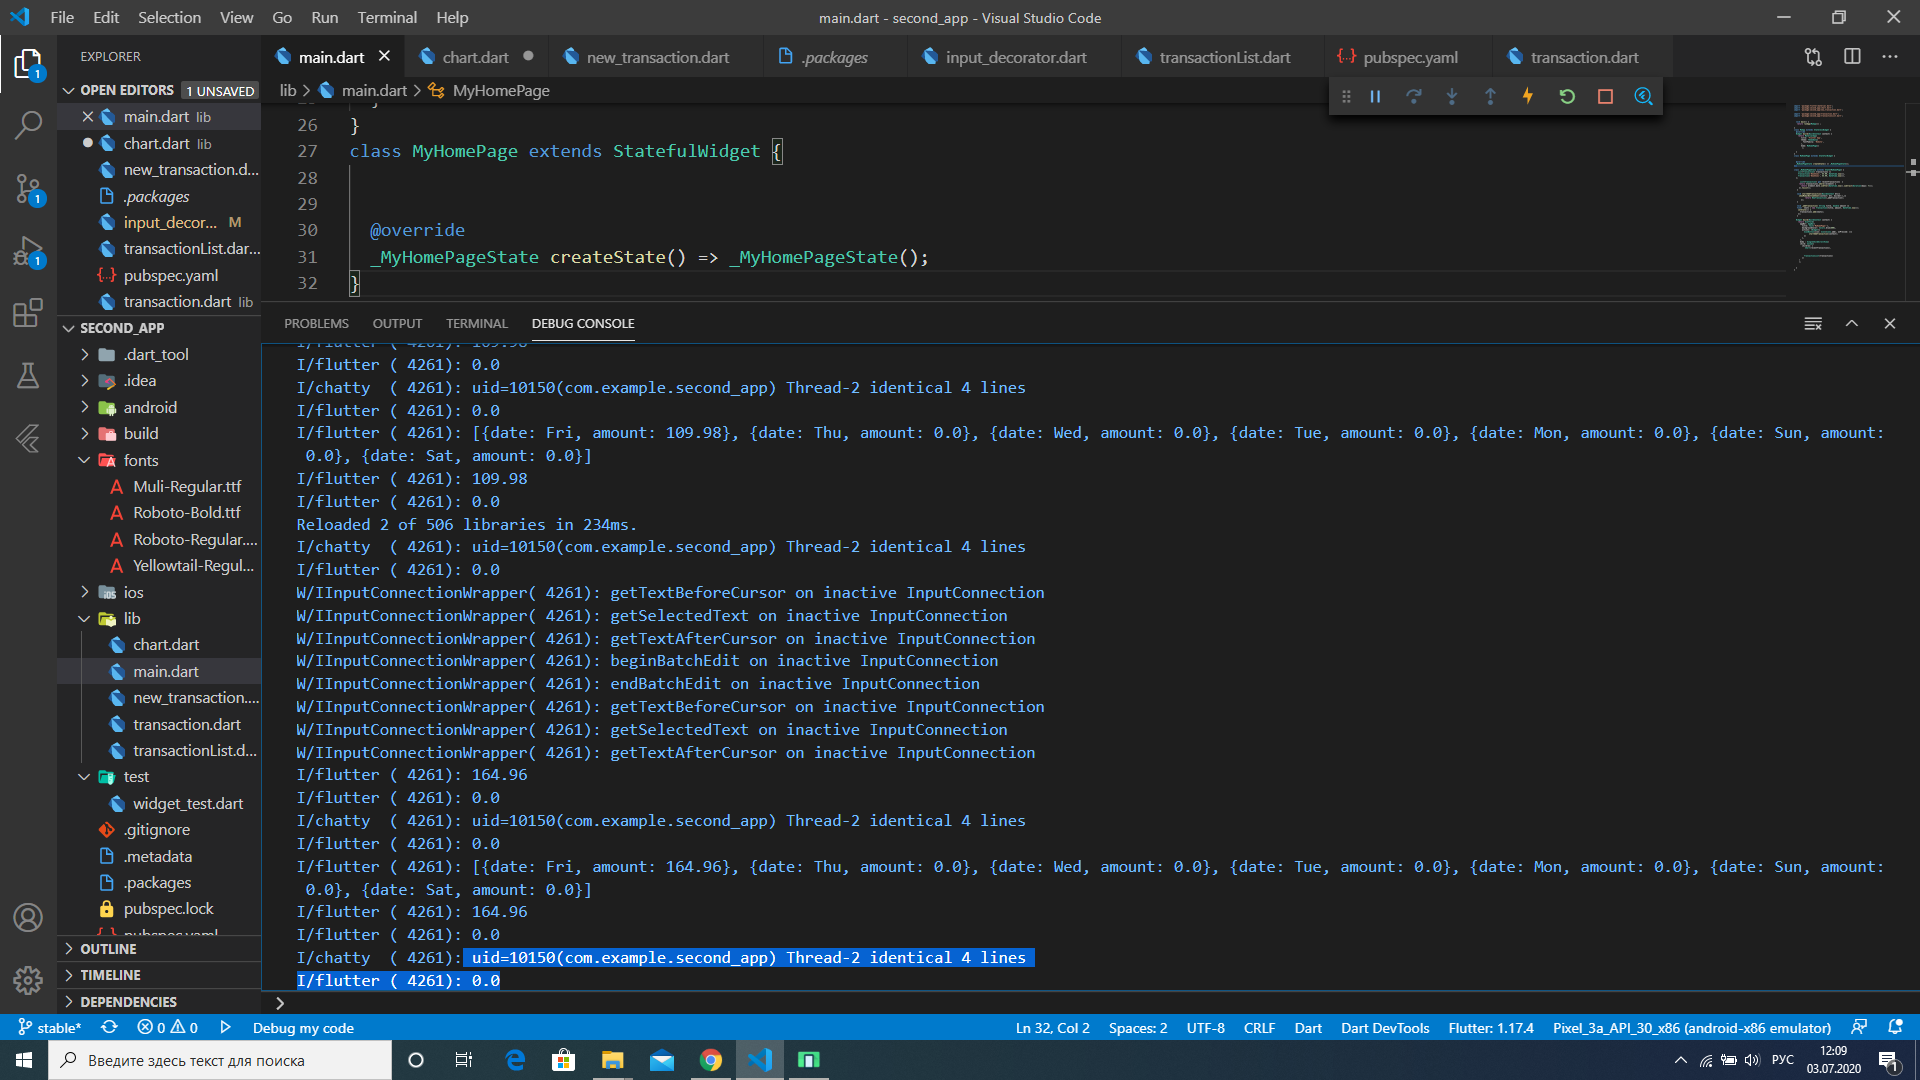The height and width of the screenshot is (1080, 1920).
Task: Click the sync changes status icon
Action: (x=109, y=1028)
